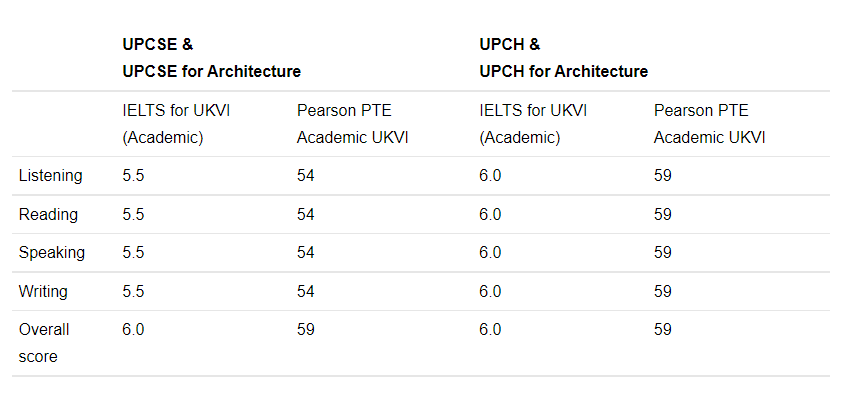This screenshot has height=399, width=853.
Task: Click the Speaking 6.0 value under UPCH
Action: coord(490,253)
